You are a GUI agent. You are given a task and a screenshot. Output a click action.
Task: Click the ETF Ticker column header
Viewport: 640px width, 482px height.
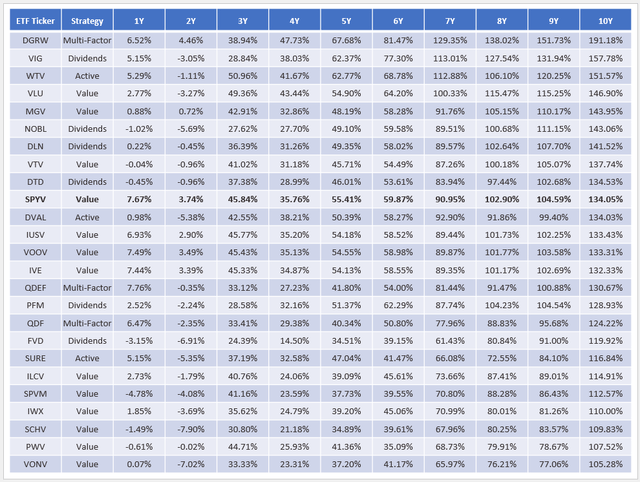coord(33,21)
